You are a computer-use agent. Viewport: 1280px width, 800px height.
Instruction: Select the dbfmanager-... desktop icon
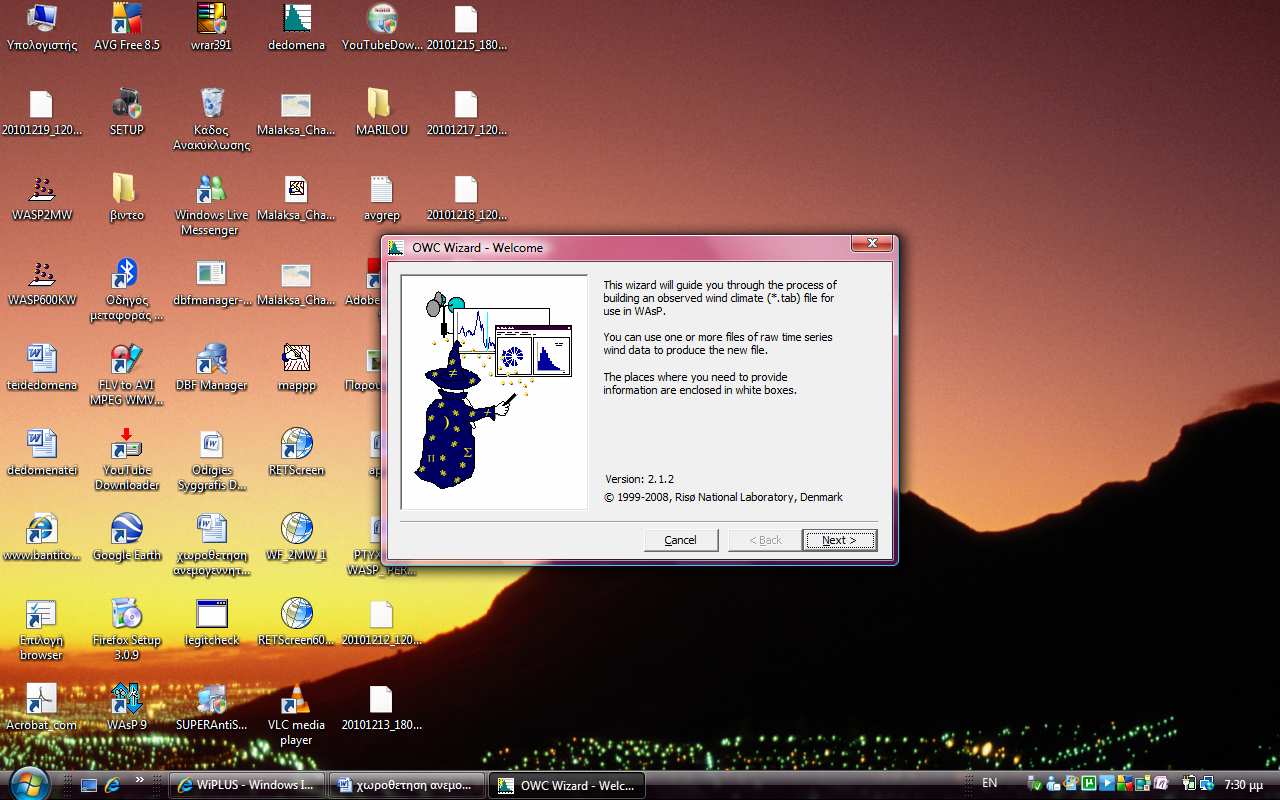(211, 283)
